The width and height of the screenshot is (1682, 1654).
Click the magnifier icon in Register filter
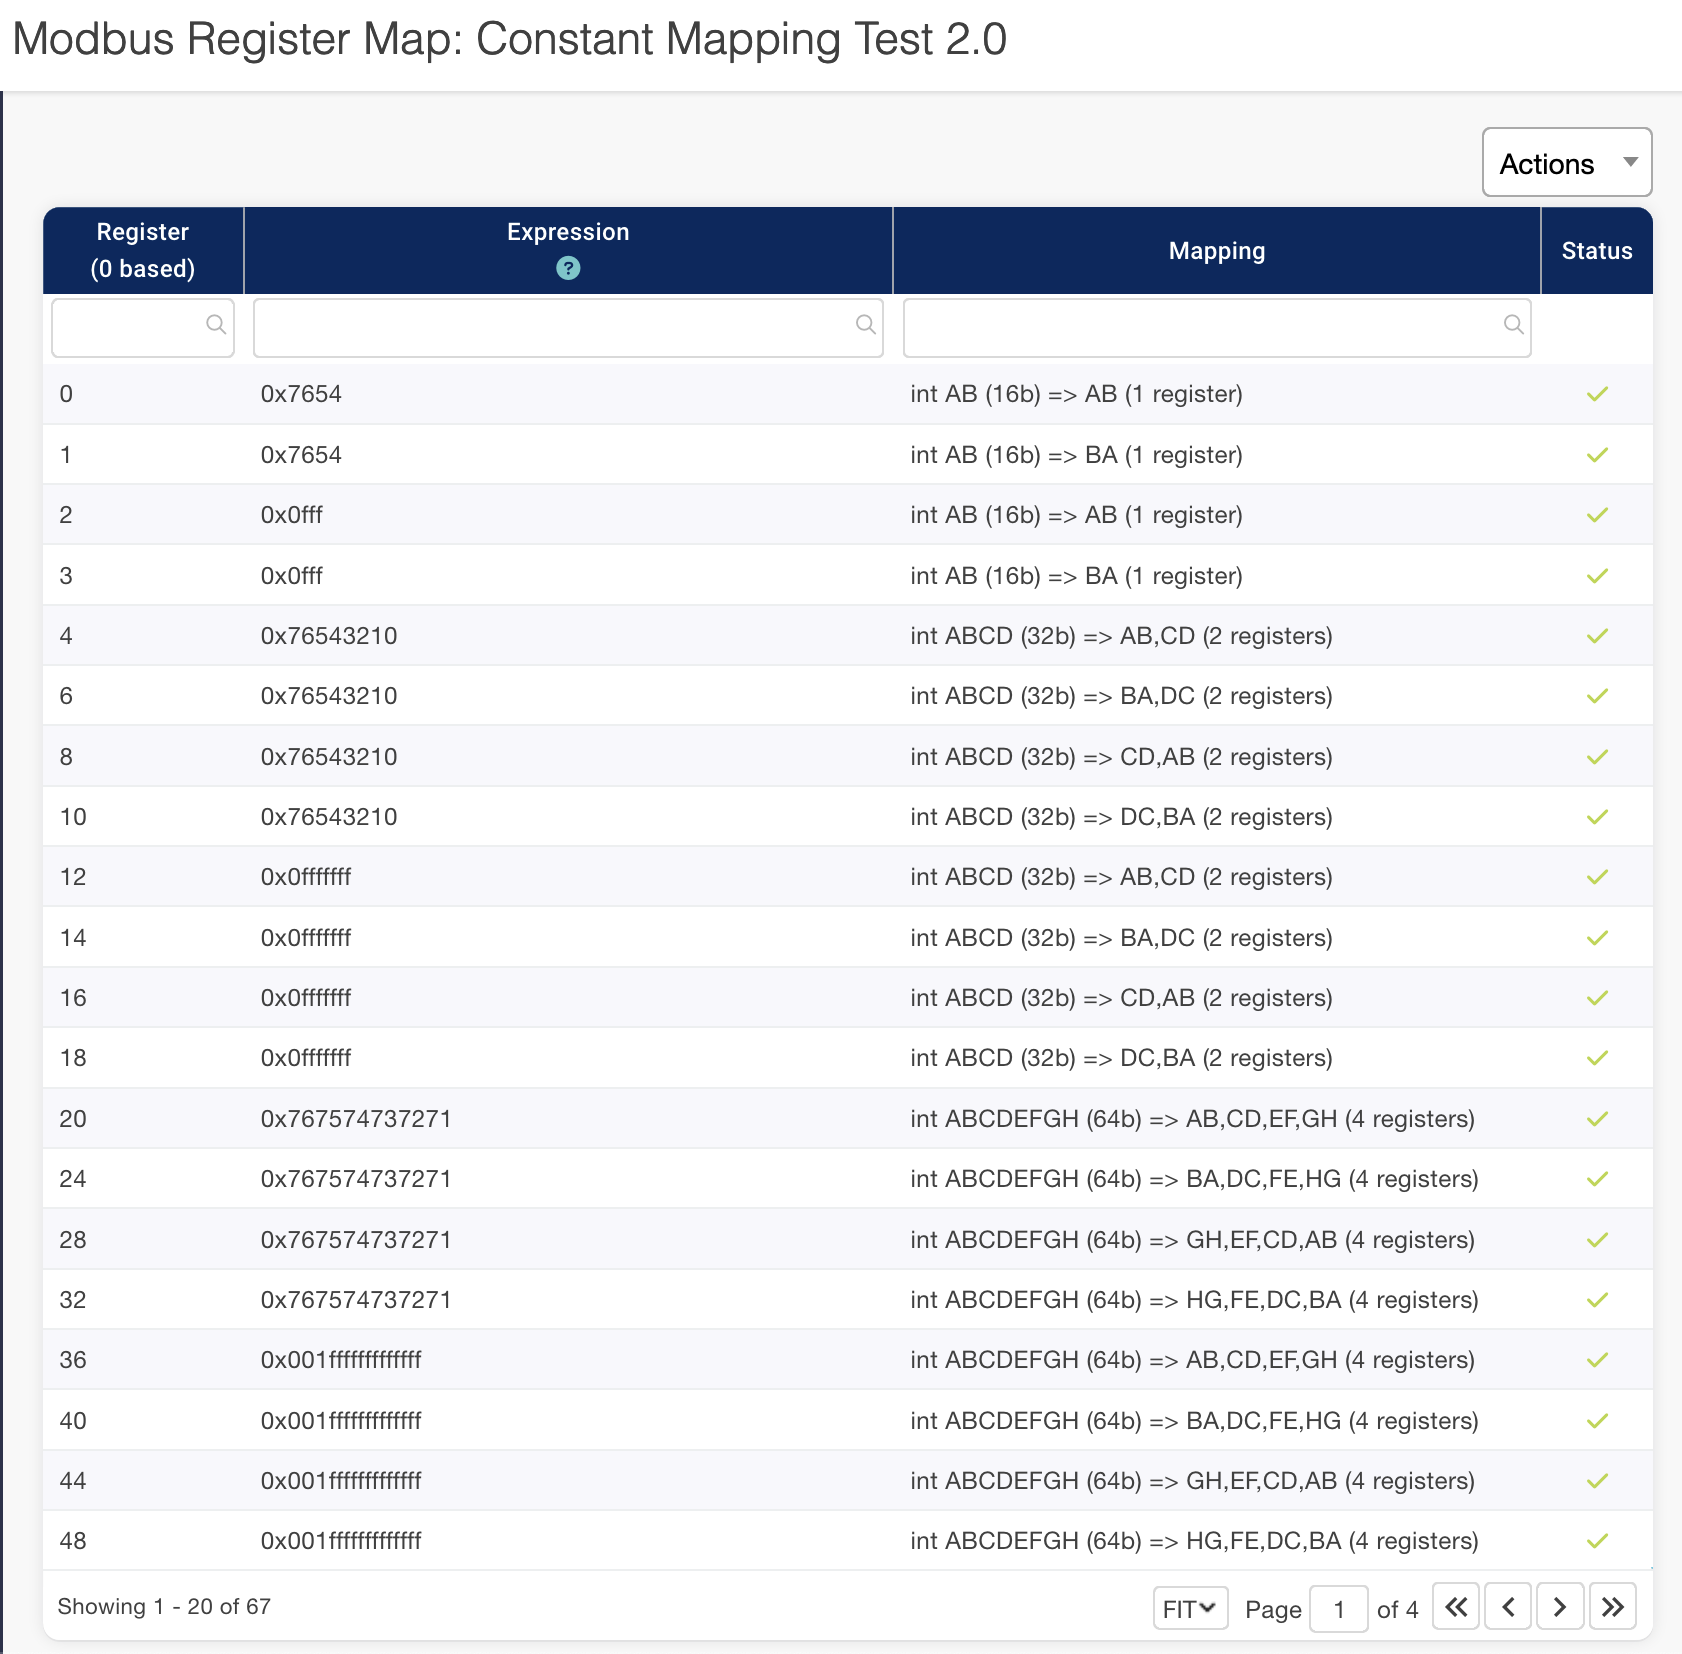(218, 324)
